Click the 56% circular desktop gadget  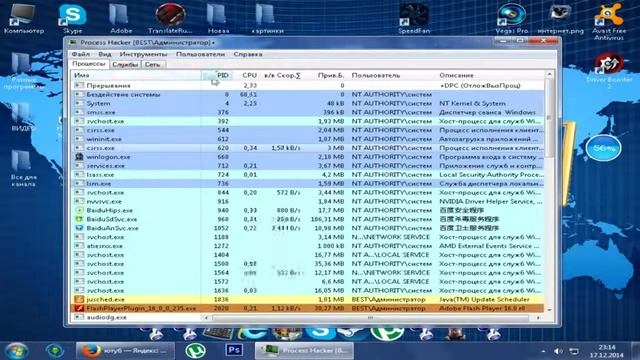click(604, 148)
